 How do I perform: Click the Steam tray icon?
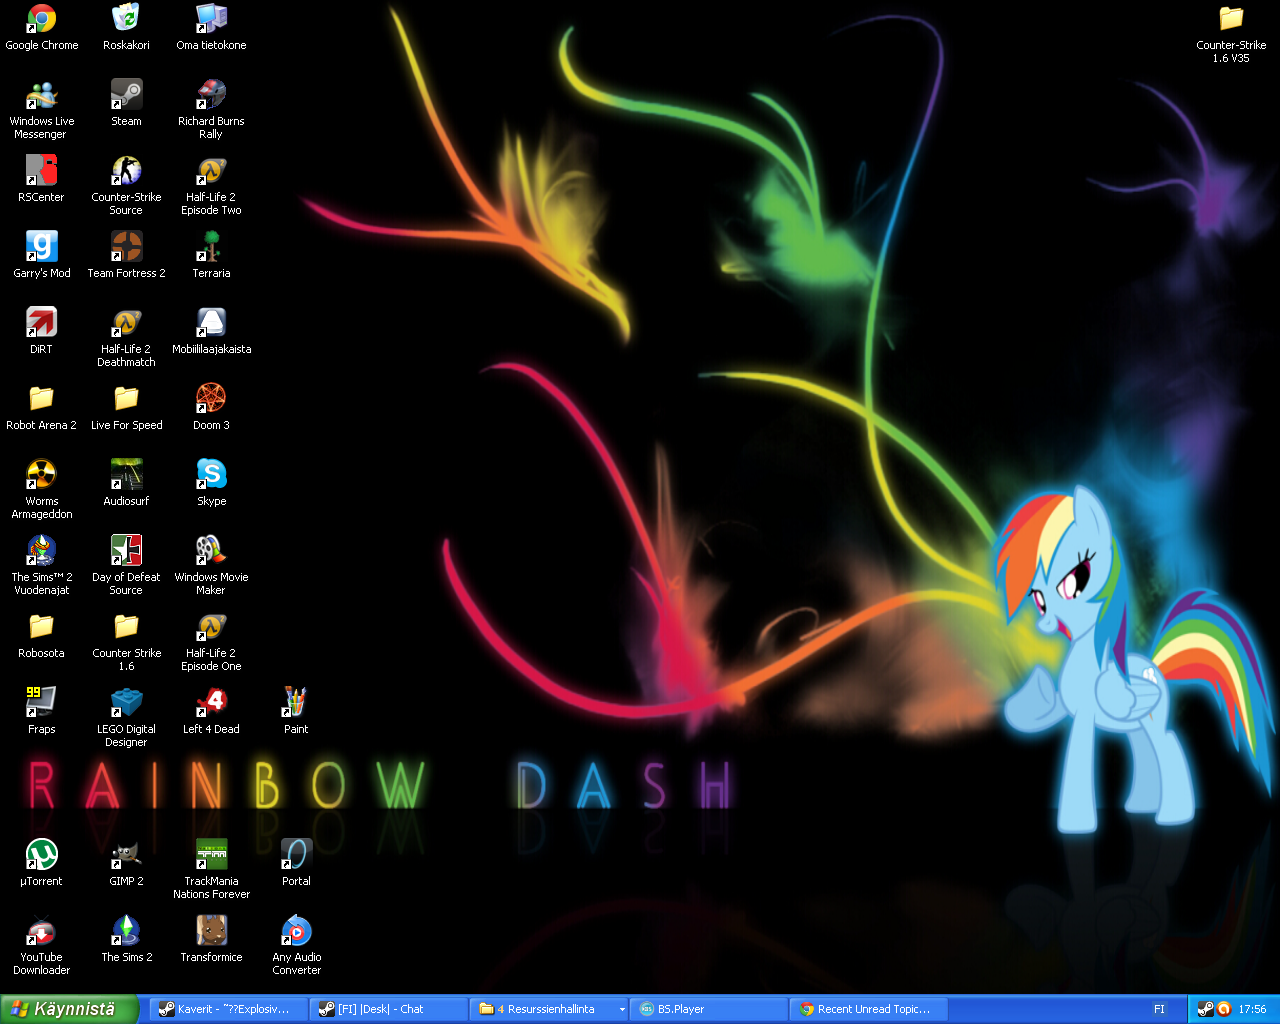[1205, 1009]
